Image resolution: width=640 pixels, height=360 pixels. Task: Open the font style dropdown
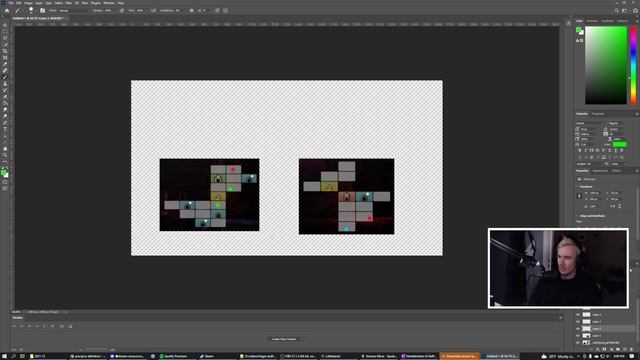pos(619,123)
